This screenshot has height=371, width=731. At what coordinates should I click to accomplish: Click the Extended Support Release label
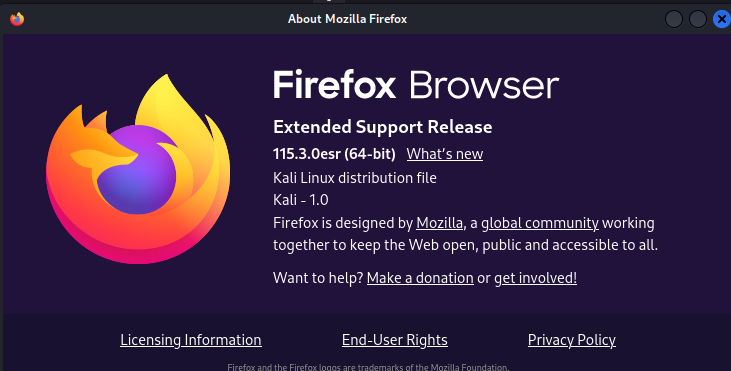(x=383, y=127)
